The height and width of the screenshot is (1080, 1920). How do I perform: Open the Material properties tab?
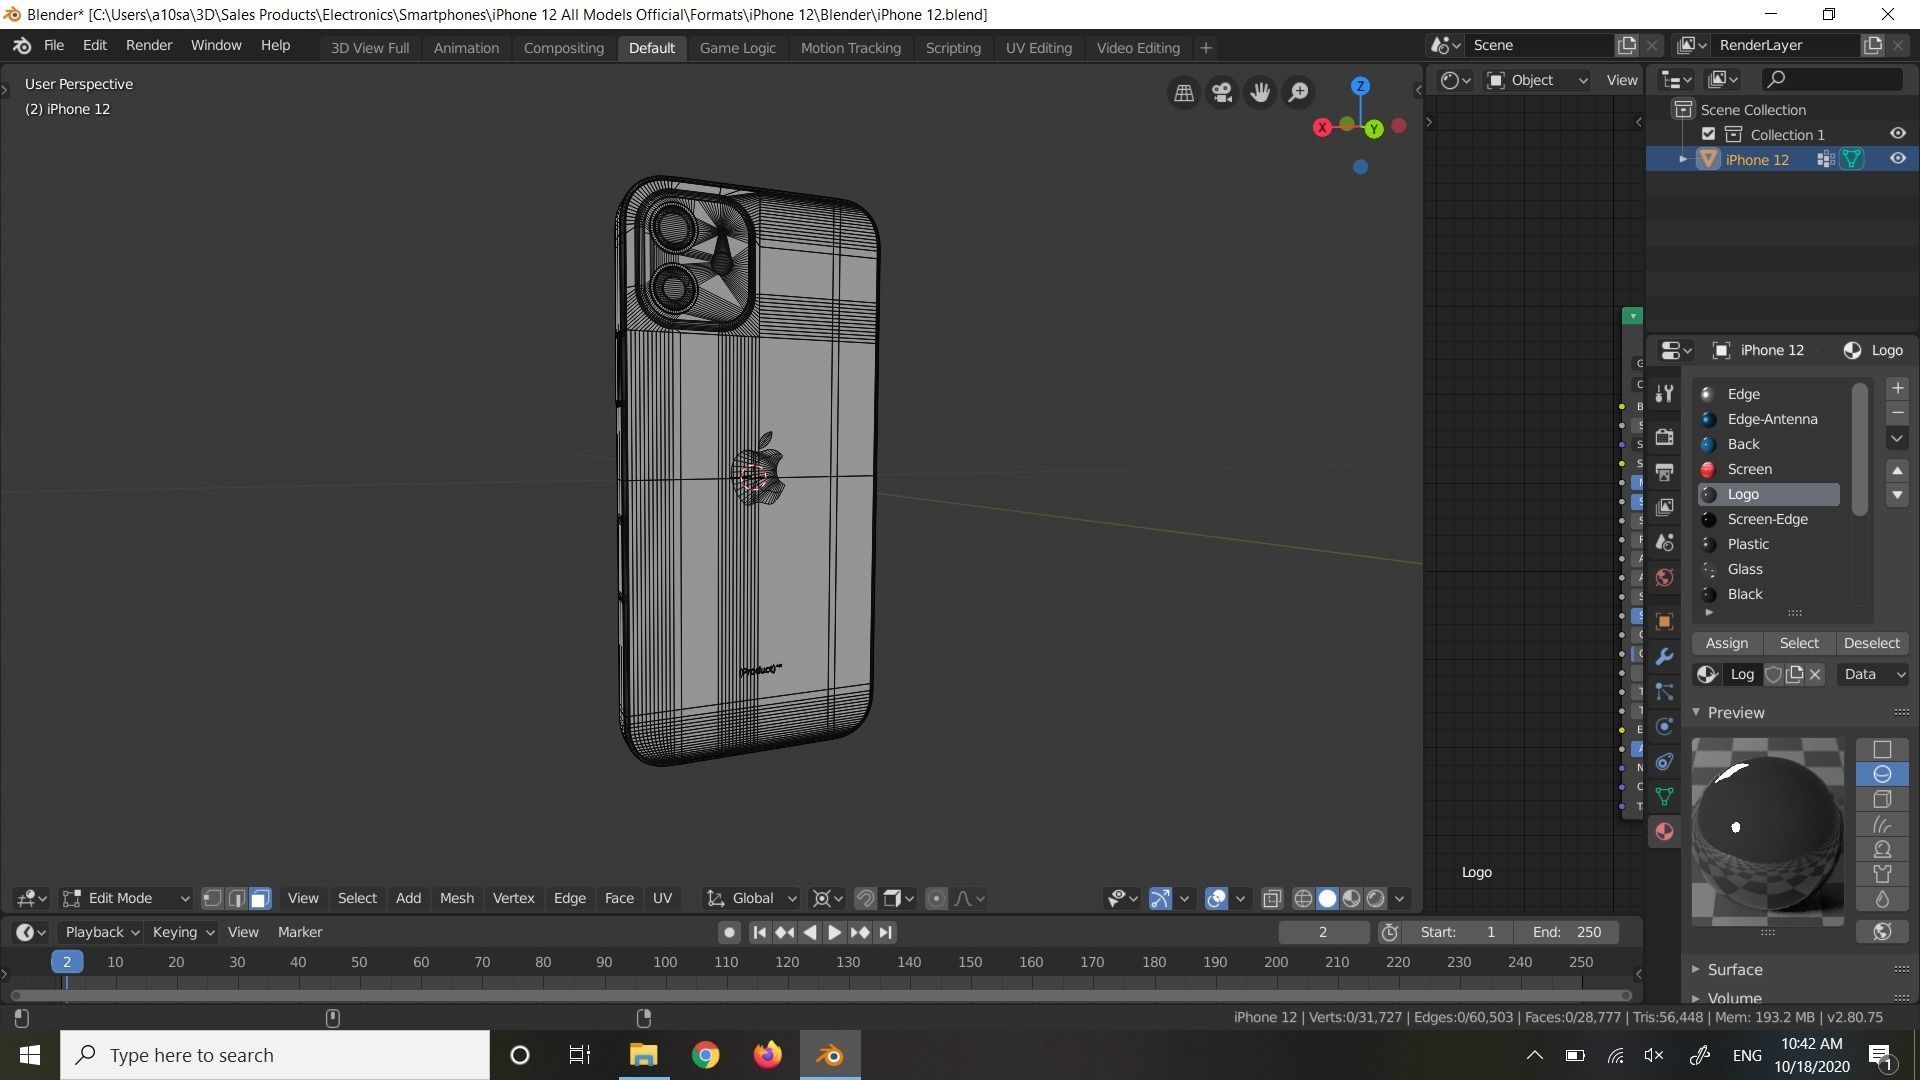[1664, 831]
